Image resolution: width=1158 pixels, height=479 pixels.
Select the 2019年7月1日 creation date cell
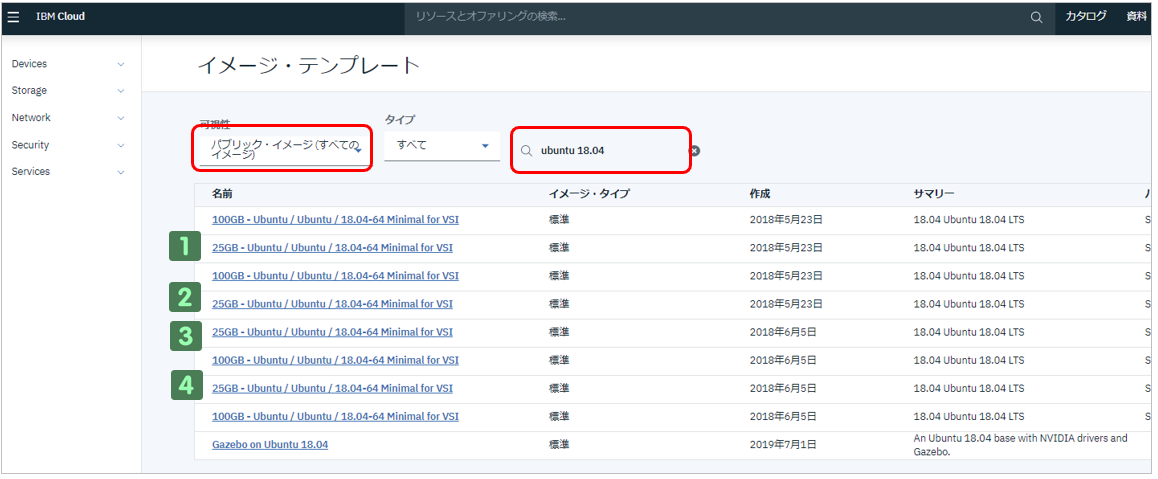coord(782,445)
